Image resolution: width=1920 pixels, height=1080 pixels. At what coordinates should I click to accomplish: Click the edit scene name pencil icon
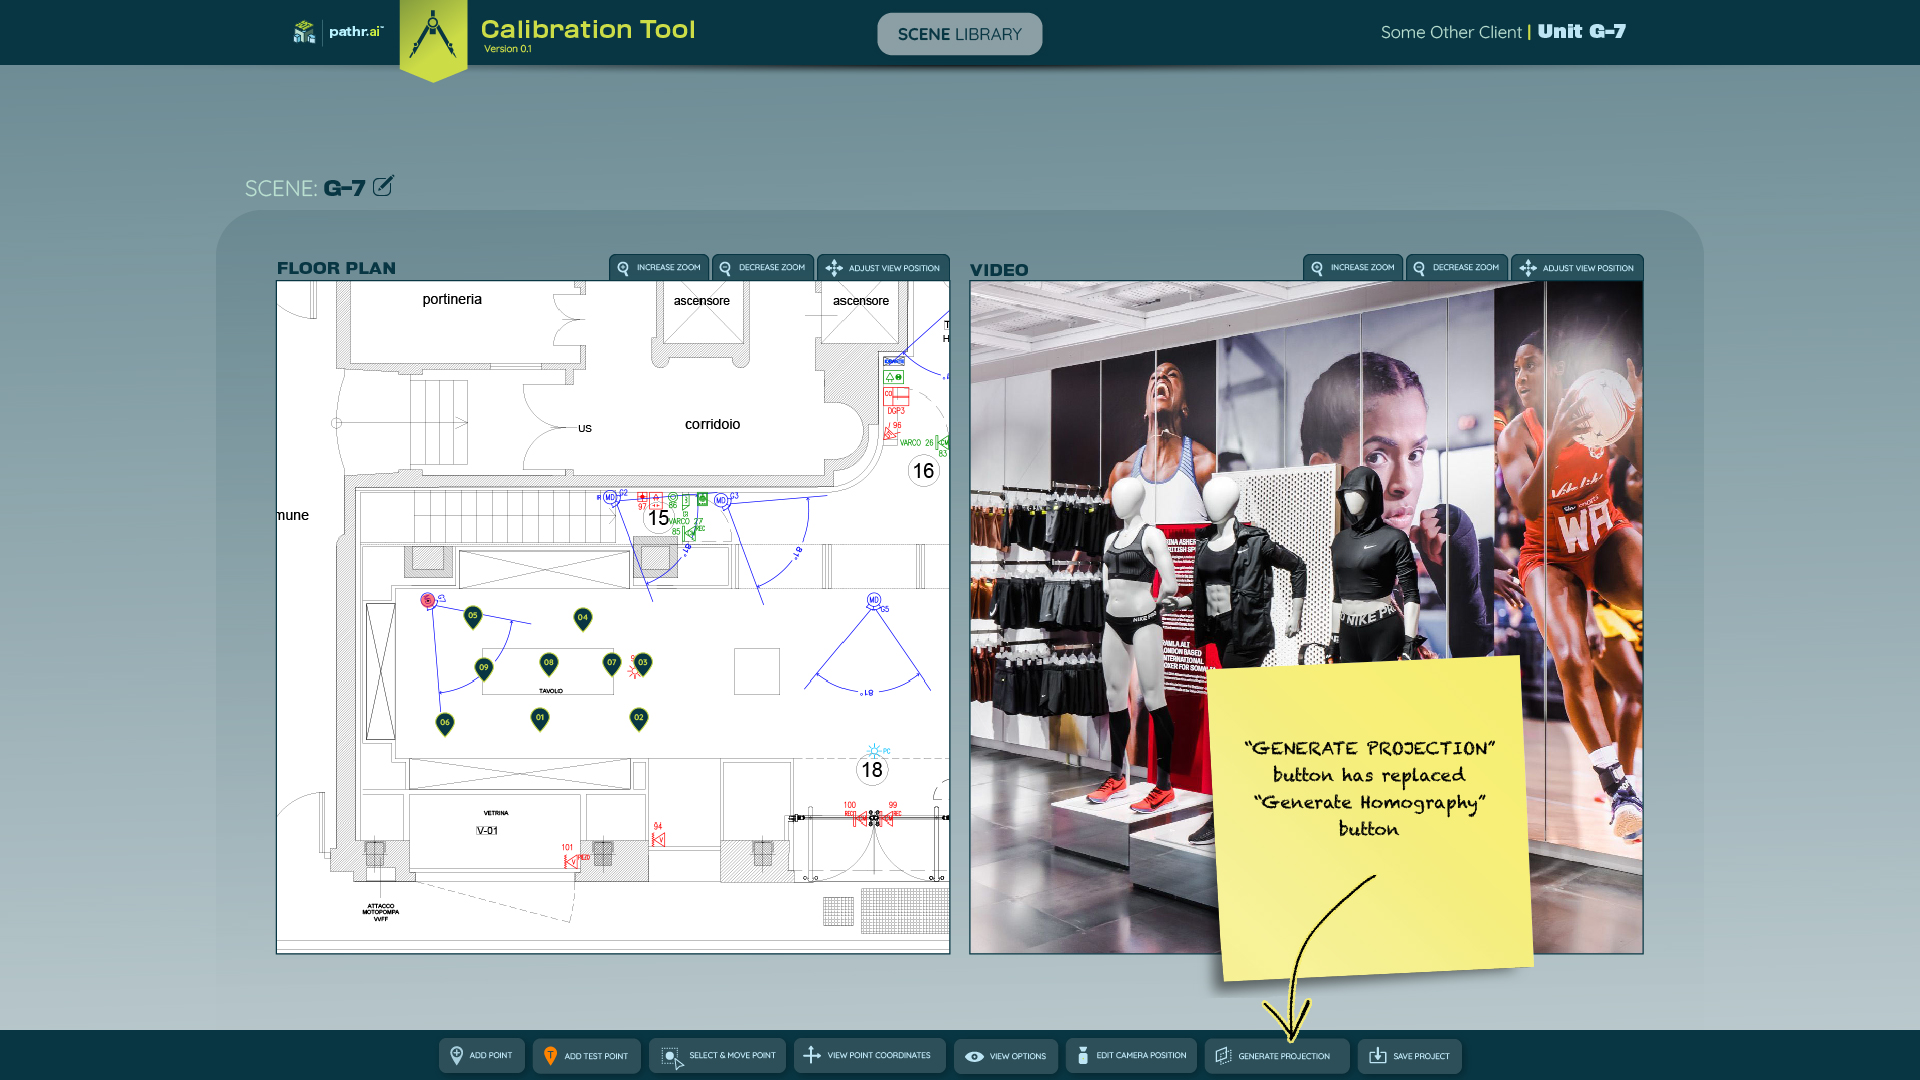click(x=383, y=186)
